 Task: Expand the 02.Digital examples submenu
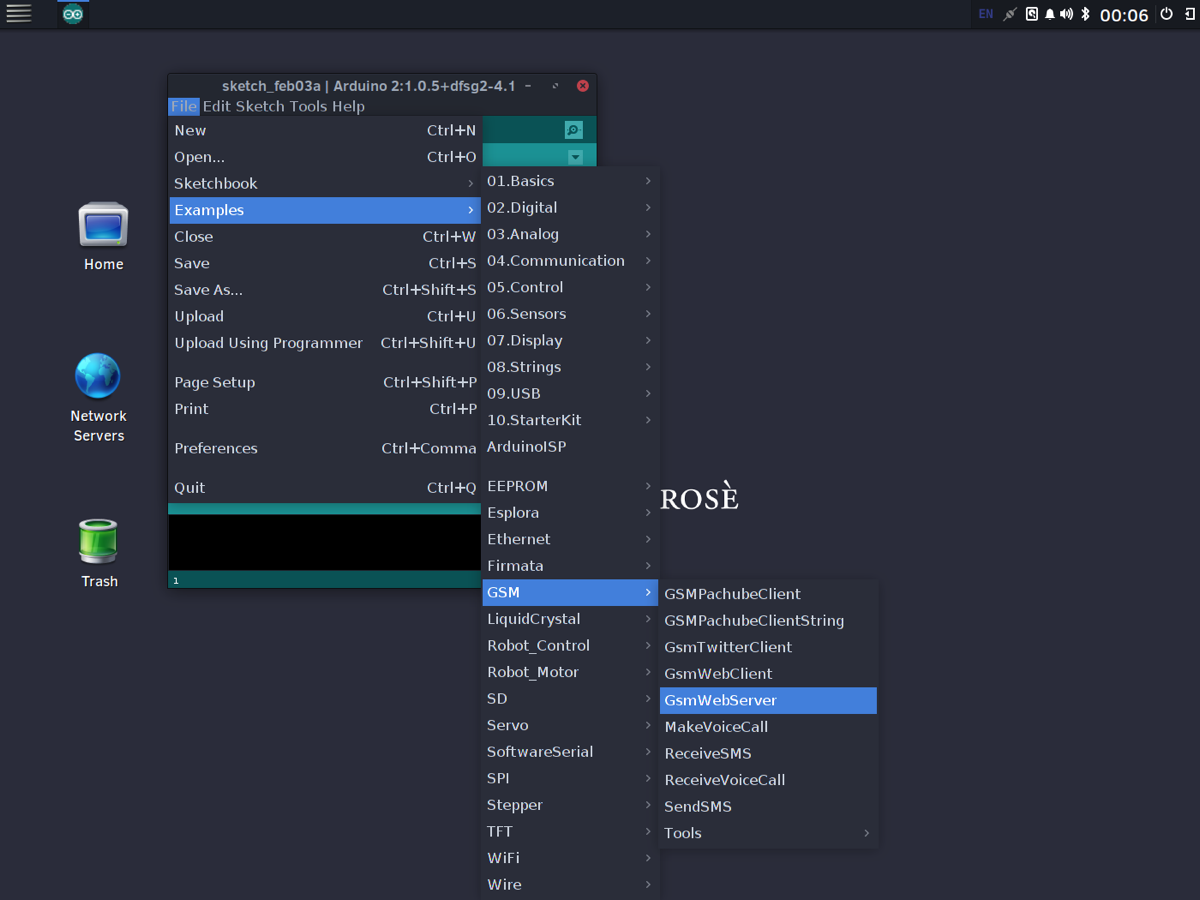[570, 207]
